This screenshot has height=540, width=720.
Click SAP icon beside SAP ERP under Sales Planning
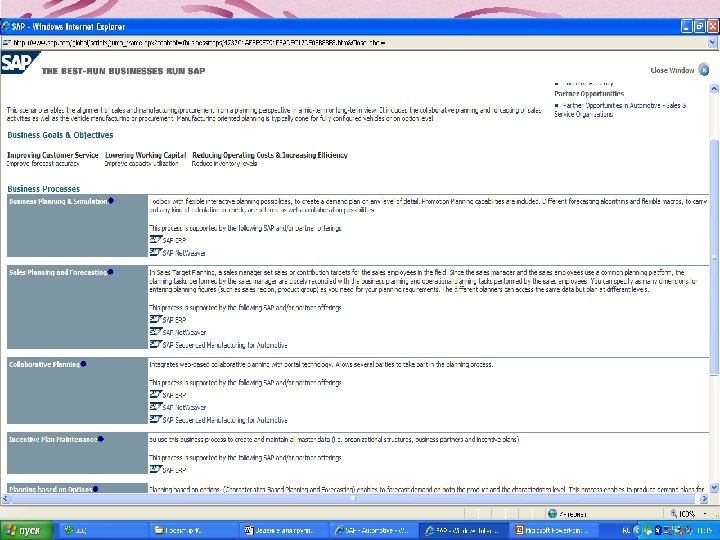[155, 319]
